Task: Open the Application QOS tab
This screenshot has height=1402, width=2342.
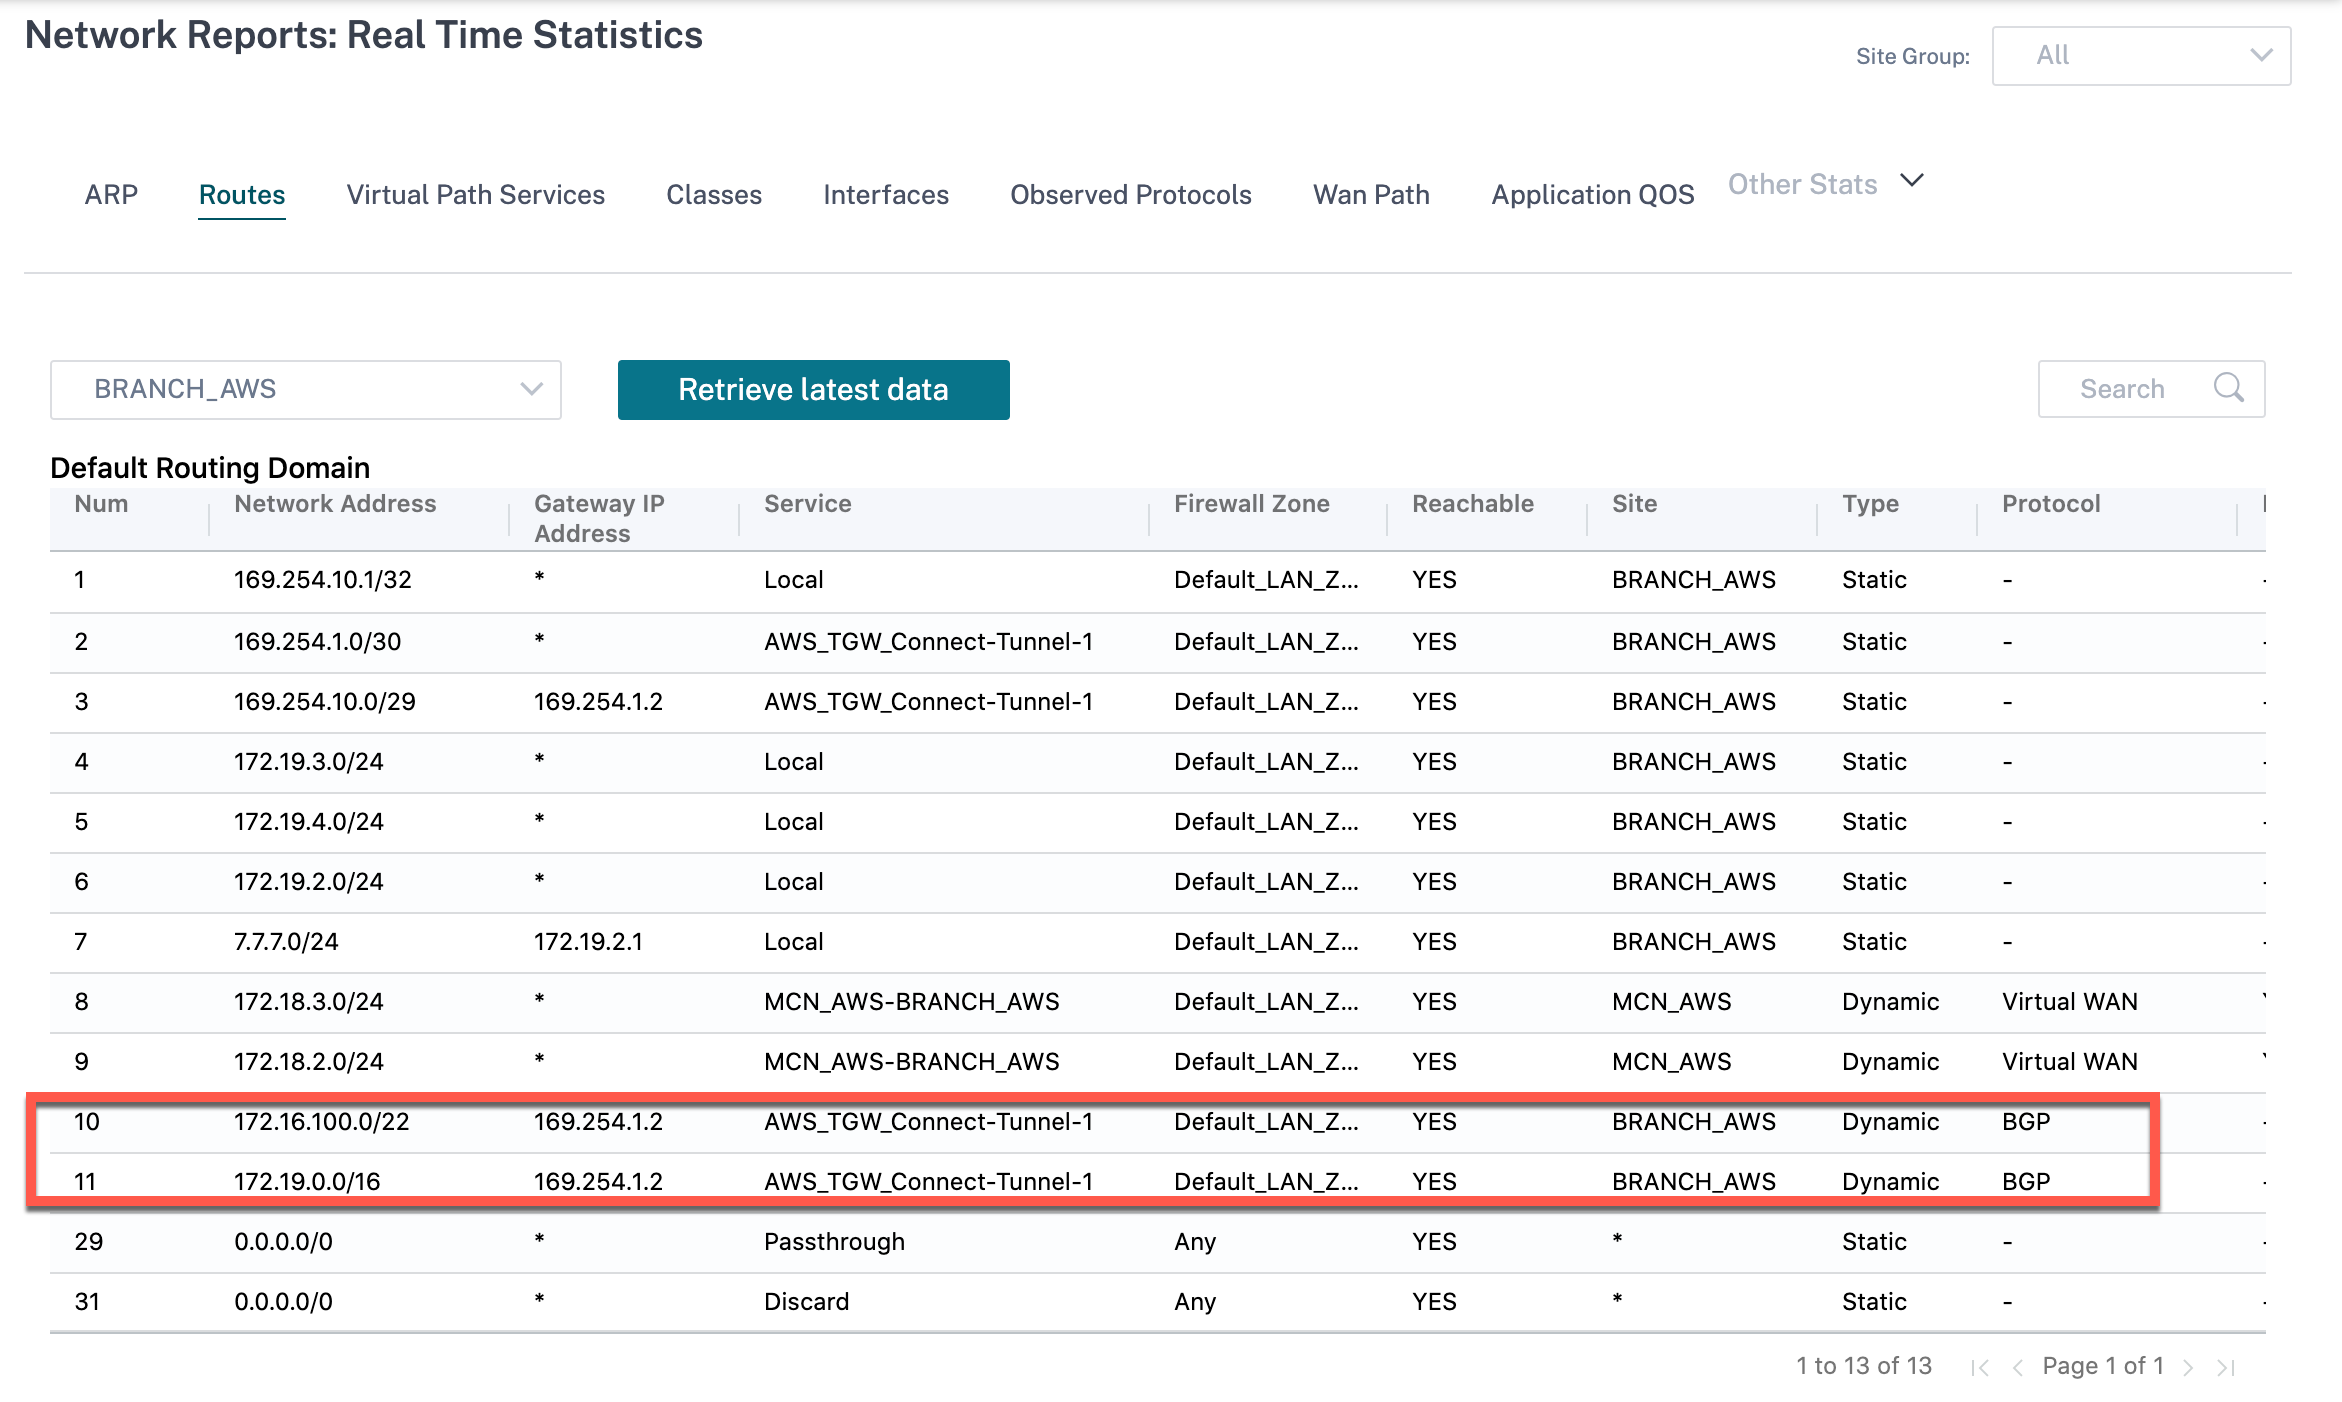Action: click(1593, 194)
